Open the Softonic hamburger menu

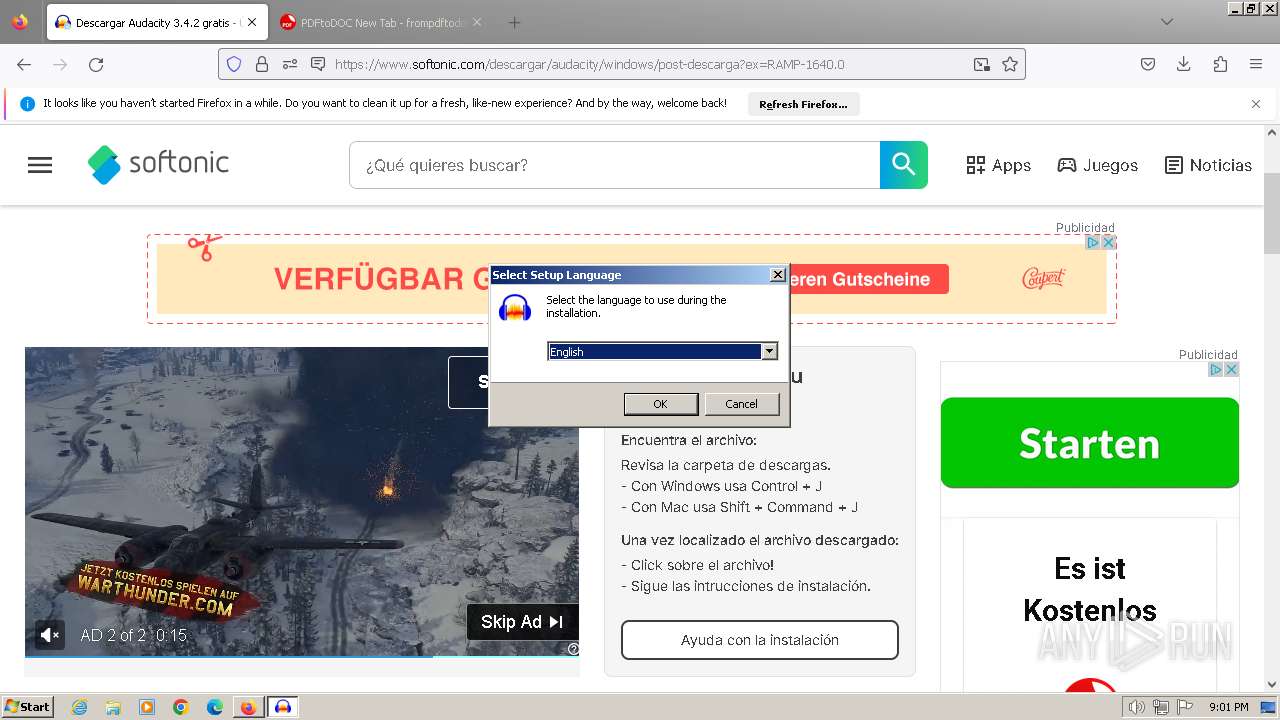point(40,165)
